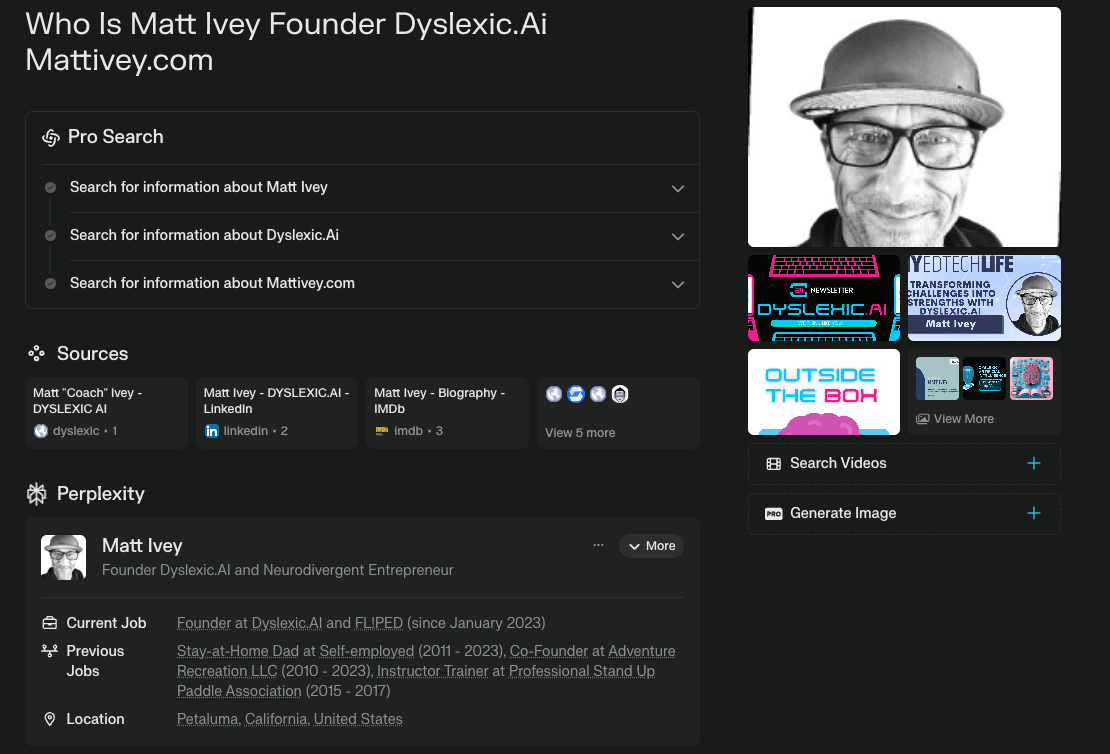Click the IMDb favicon in source 3

pyautogui.click(x=382, y=430)
